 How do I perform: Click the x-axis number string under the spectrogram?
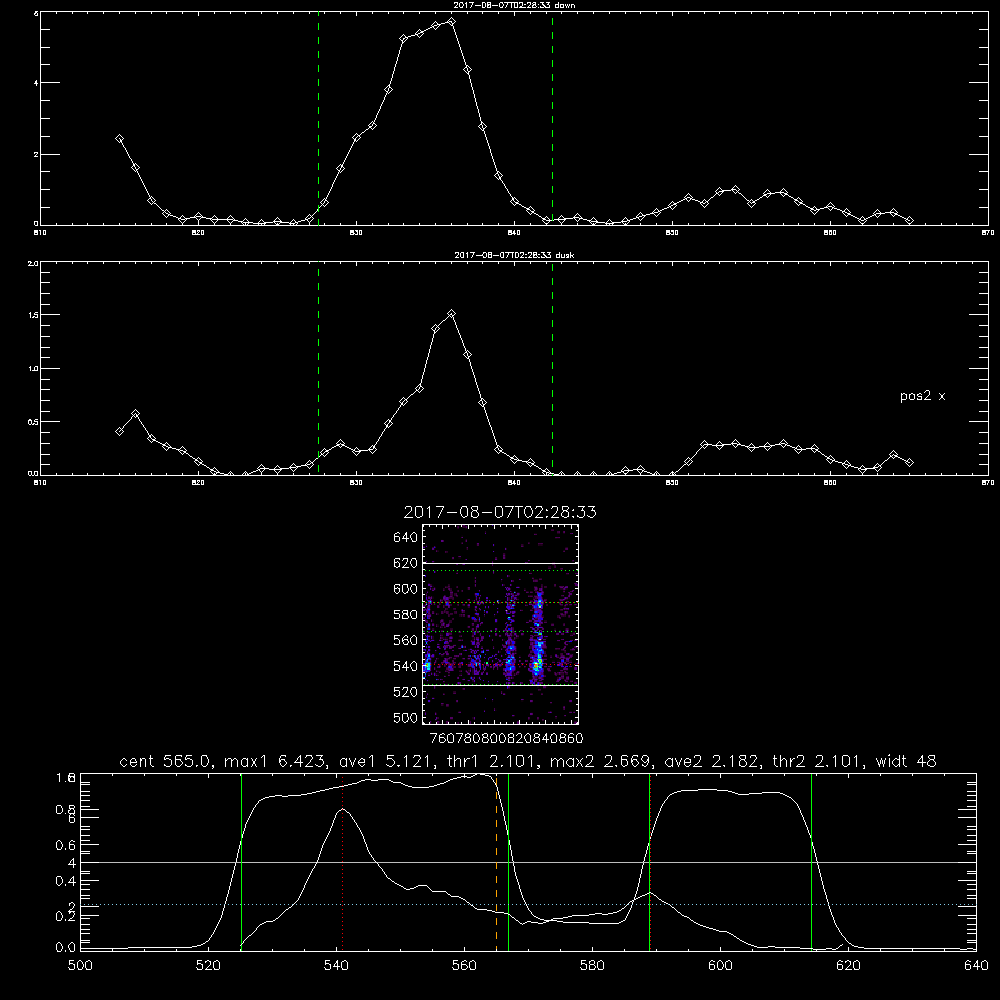pyautogui.click(x=506, y=739)
